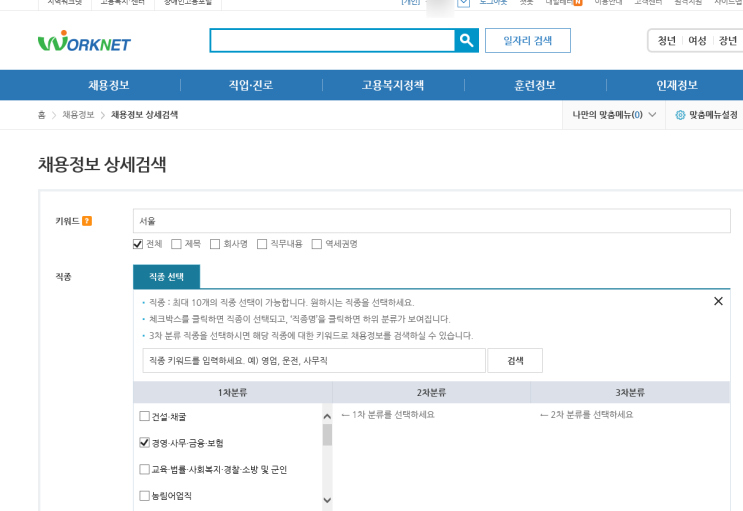This screenshot has height=511, width=743.
Task: Click the 1차분류 column header
Action: click(x=233, y=392)
